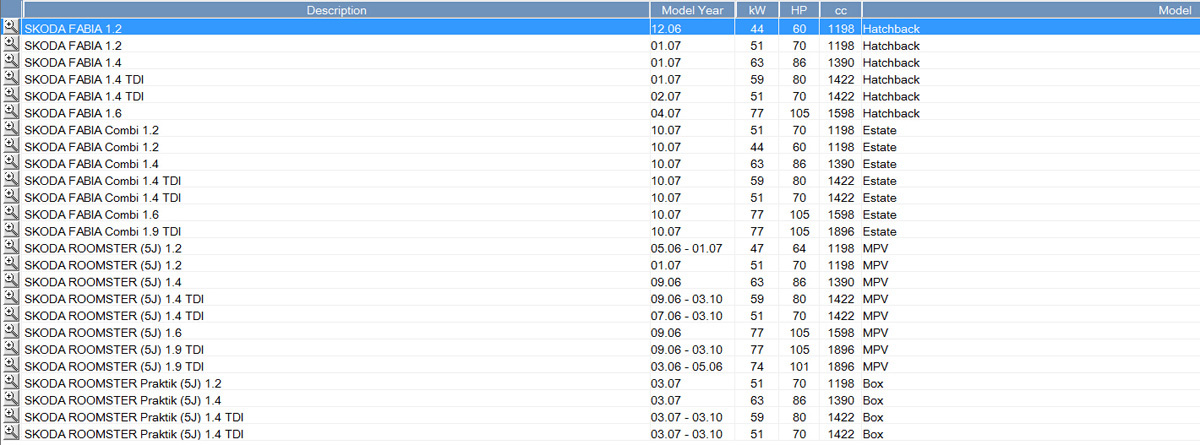Click 'Hatchback' in the SKODA FABIA 1.6 row
This screenshot has width=1200, height=445.
pos(891,113)
